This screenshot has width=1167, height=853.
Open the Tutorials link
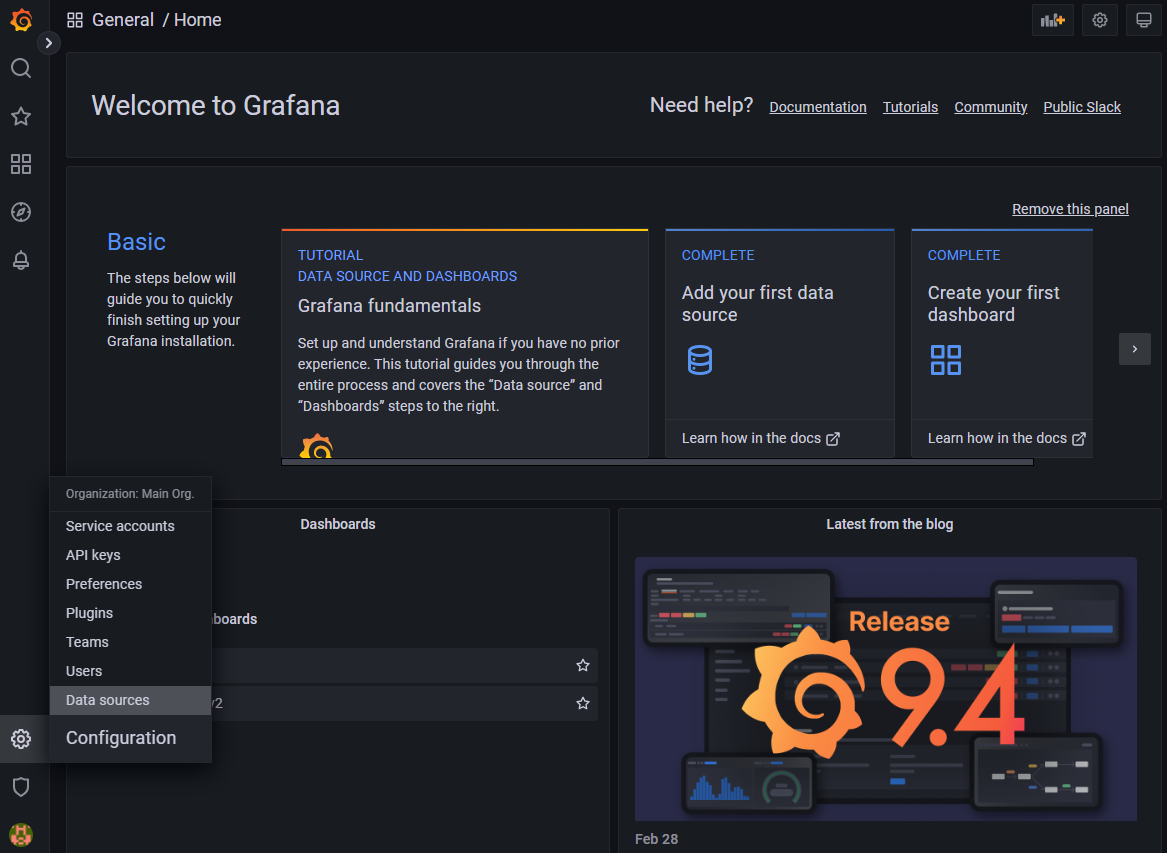909,107
